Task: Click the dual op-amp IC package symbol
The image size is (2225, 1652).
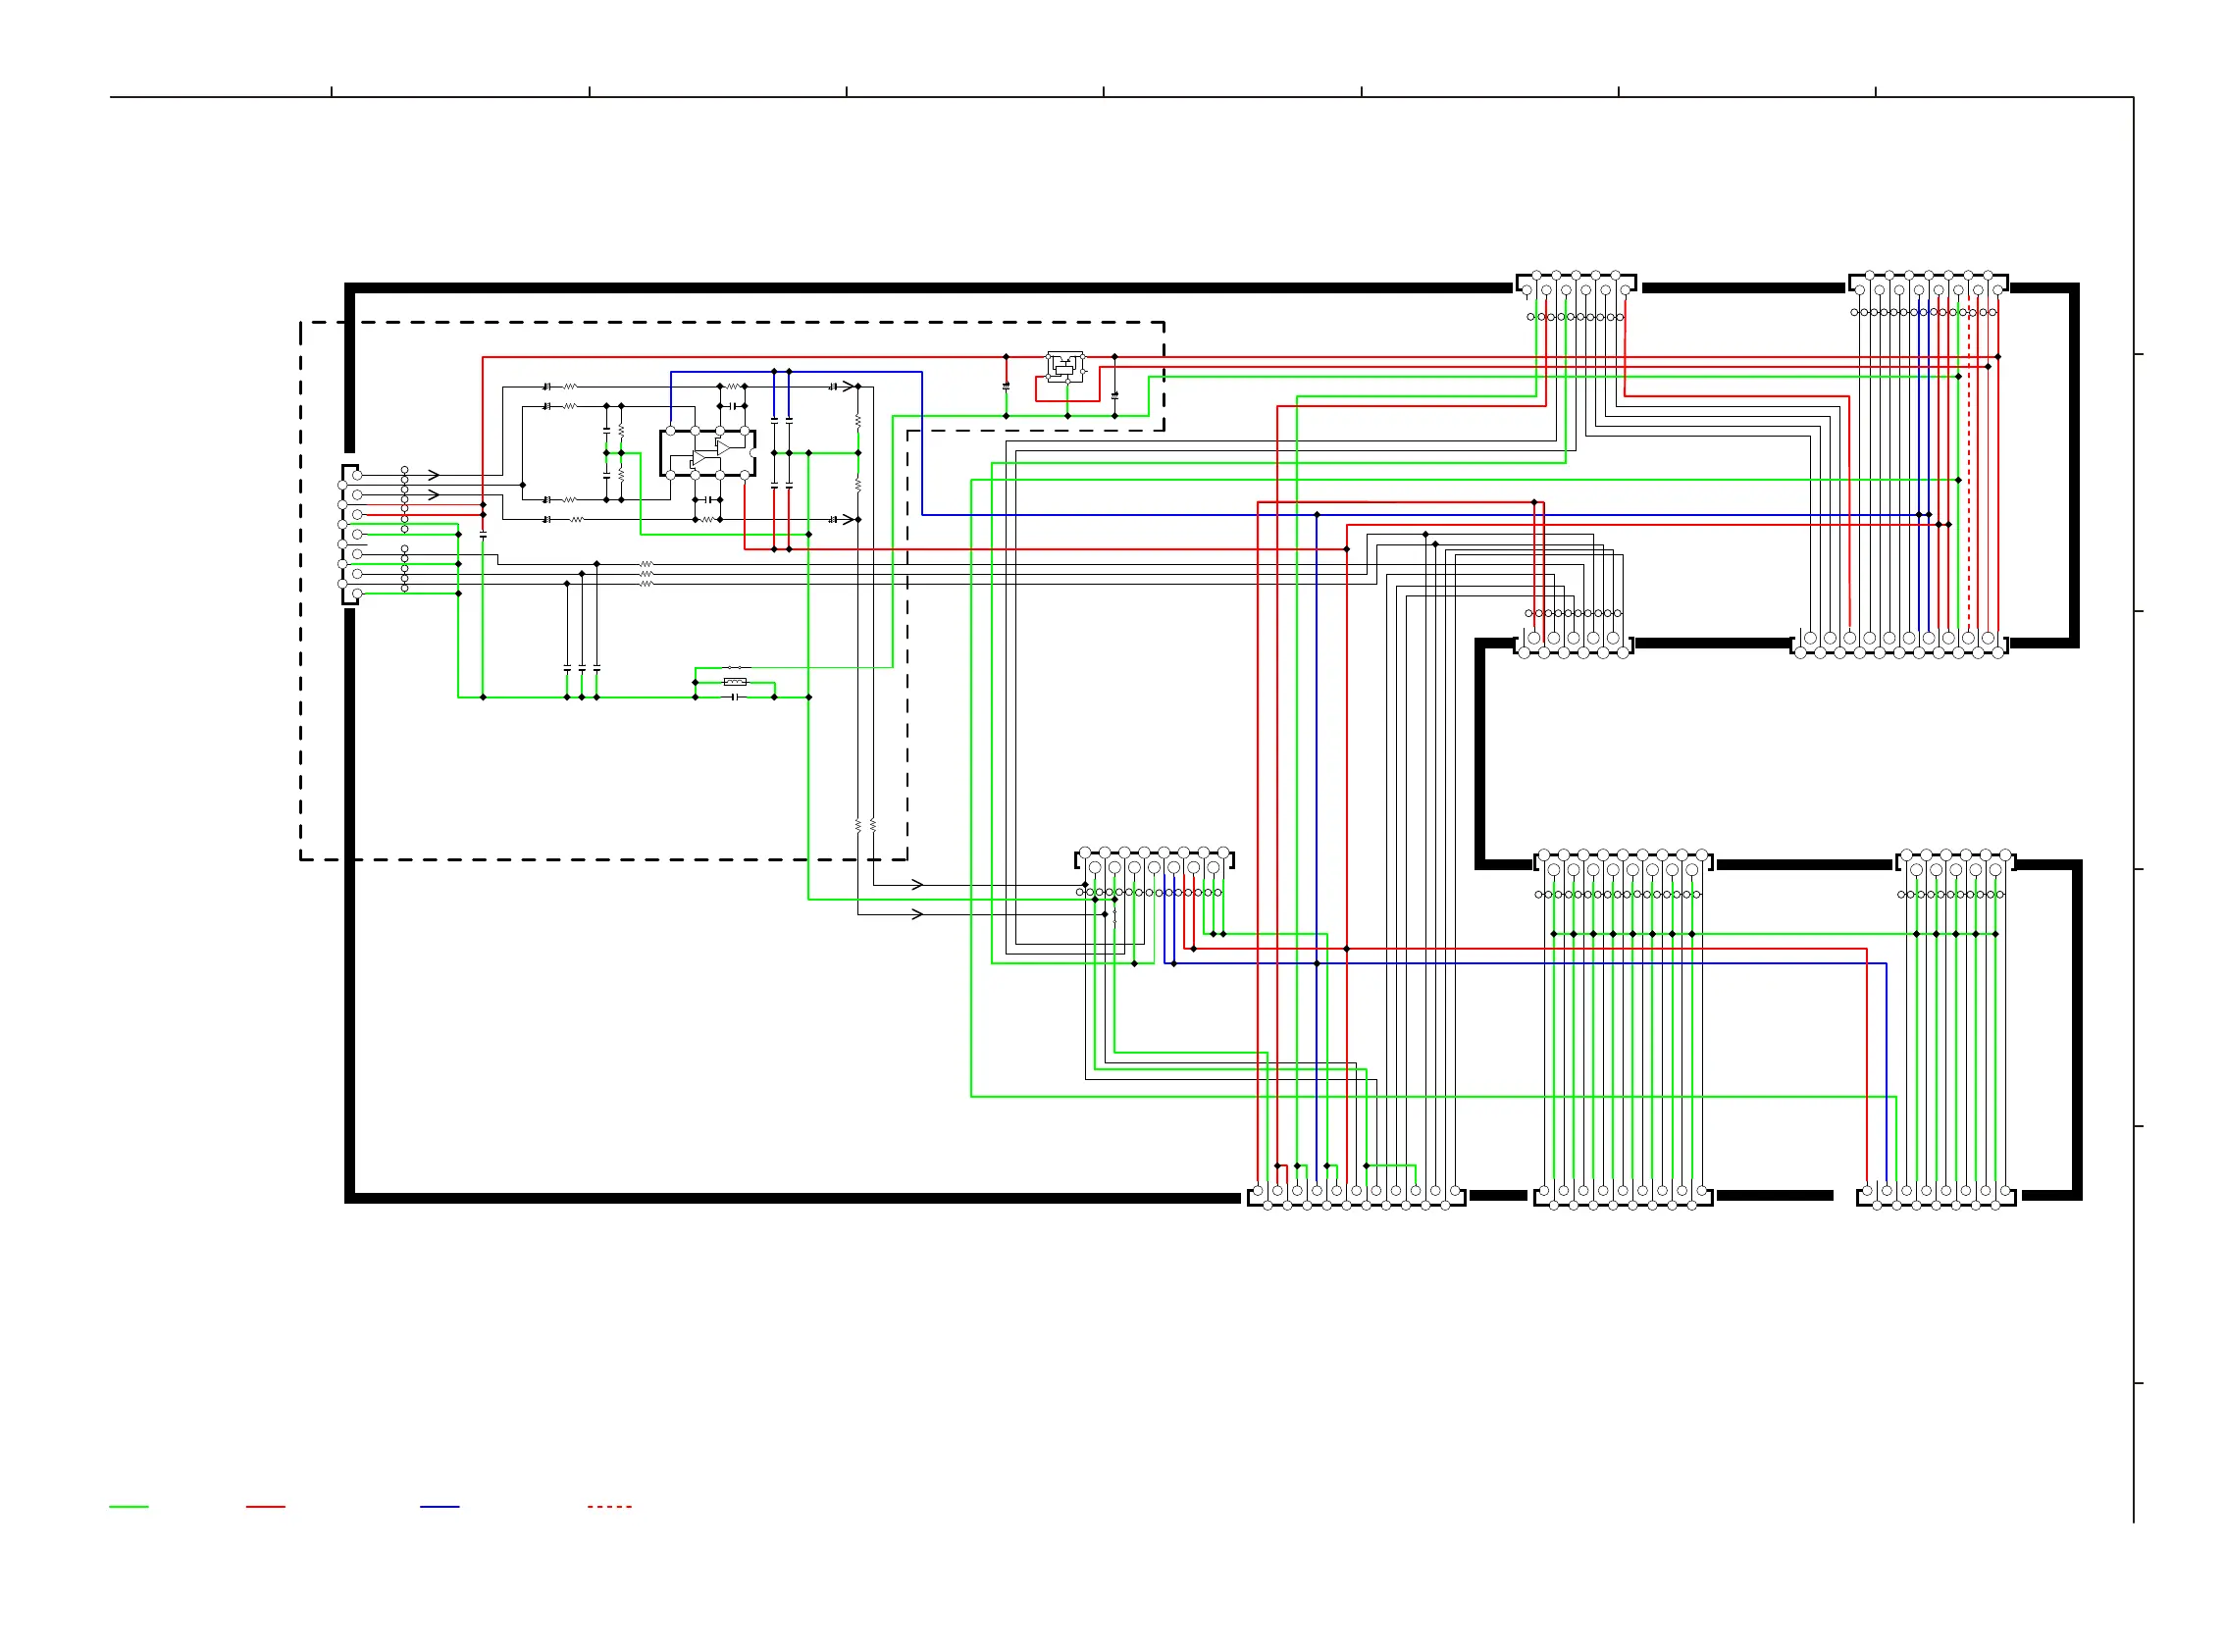Action: [707, 453]
